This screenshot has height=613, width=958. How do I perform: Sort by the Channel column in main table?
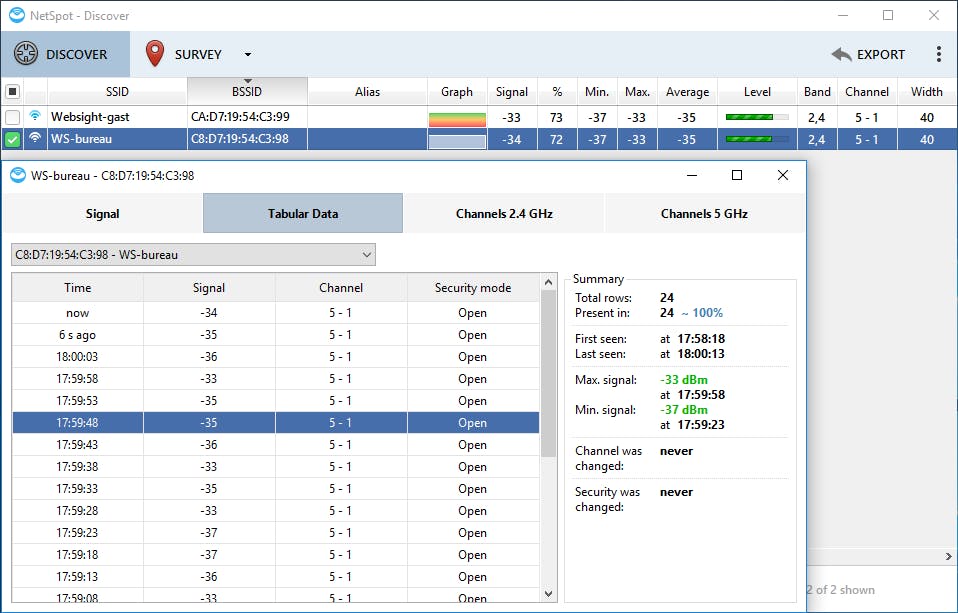tap(866, 92)
